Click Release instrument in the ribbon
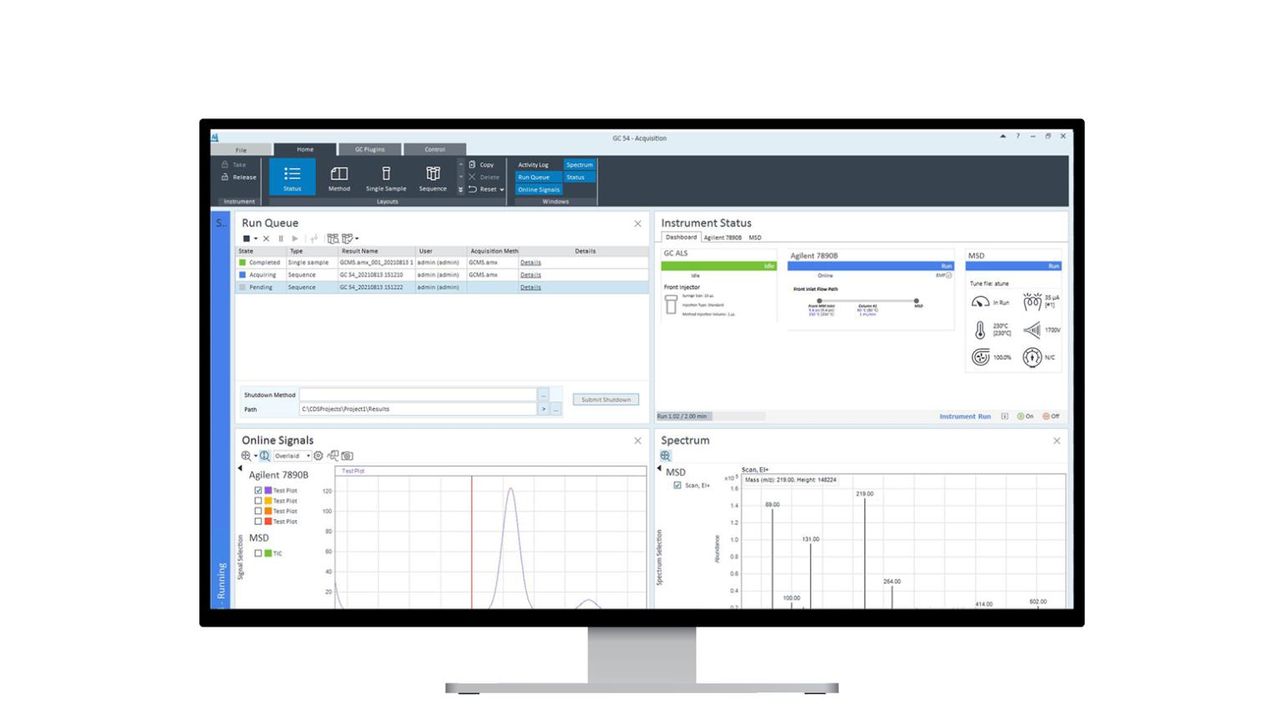Image resolution: width=1280 pixels, height=720 pixels. [x=238, y=177]
